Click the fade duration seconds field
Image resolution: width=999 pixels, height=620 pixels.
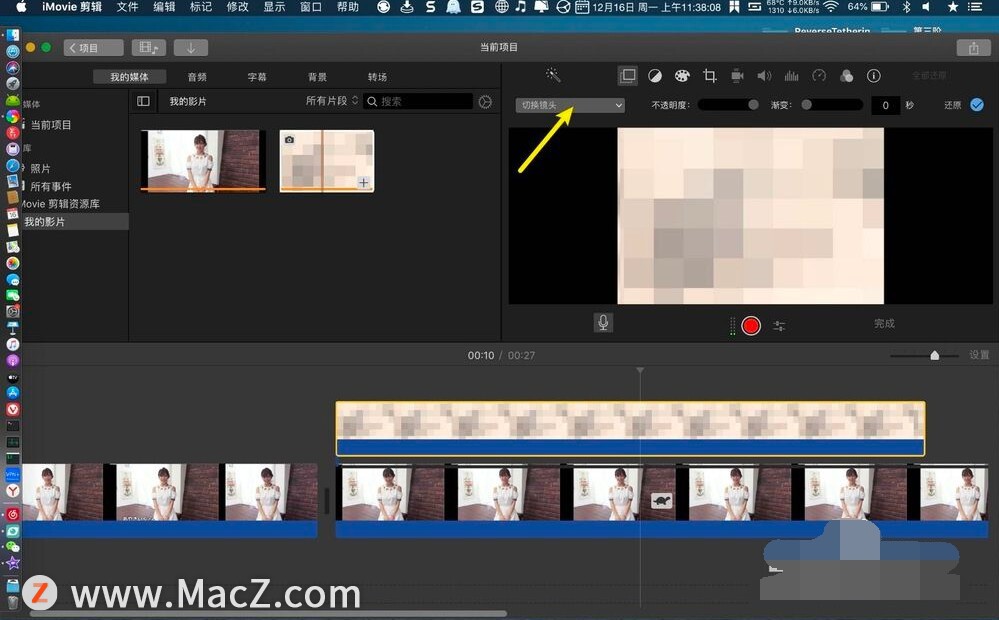pos(885,105)
